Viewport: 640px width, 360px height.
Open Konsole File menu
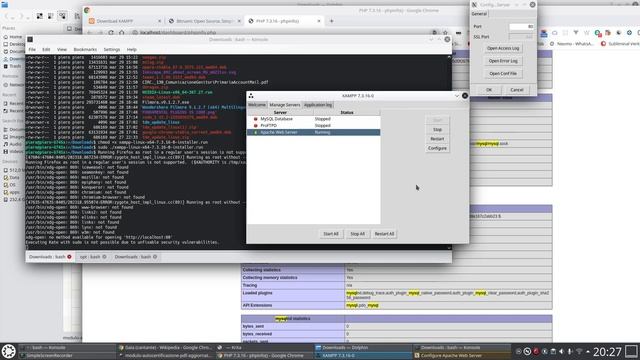[x=32, y=49]
